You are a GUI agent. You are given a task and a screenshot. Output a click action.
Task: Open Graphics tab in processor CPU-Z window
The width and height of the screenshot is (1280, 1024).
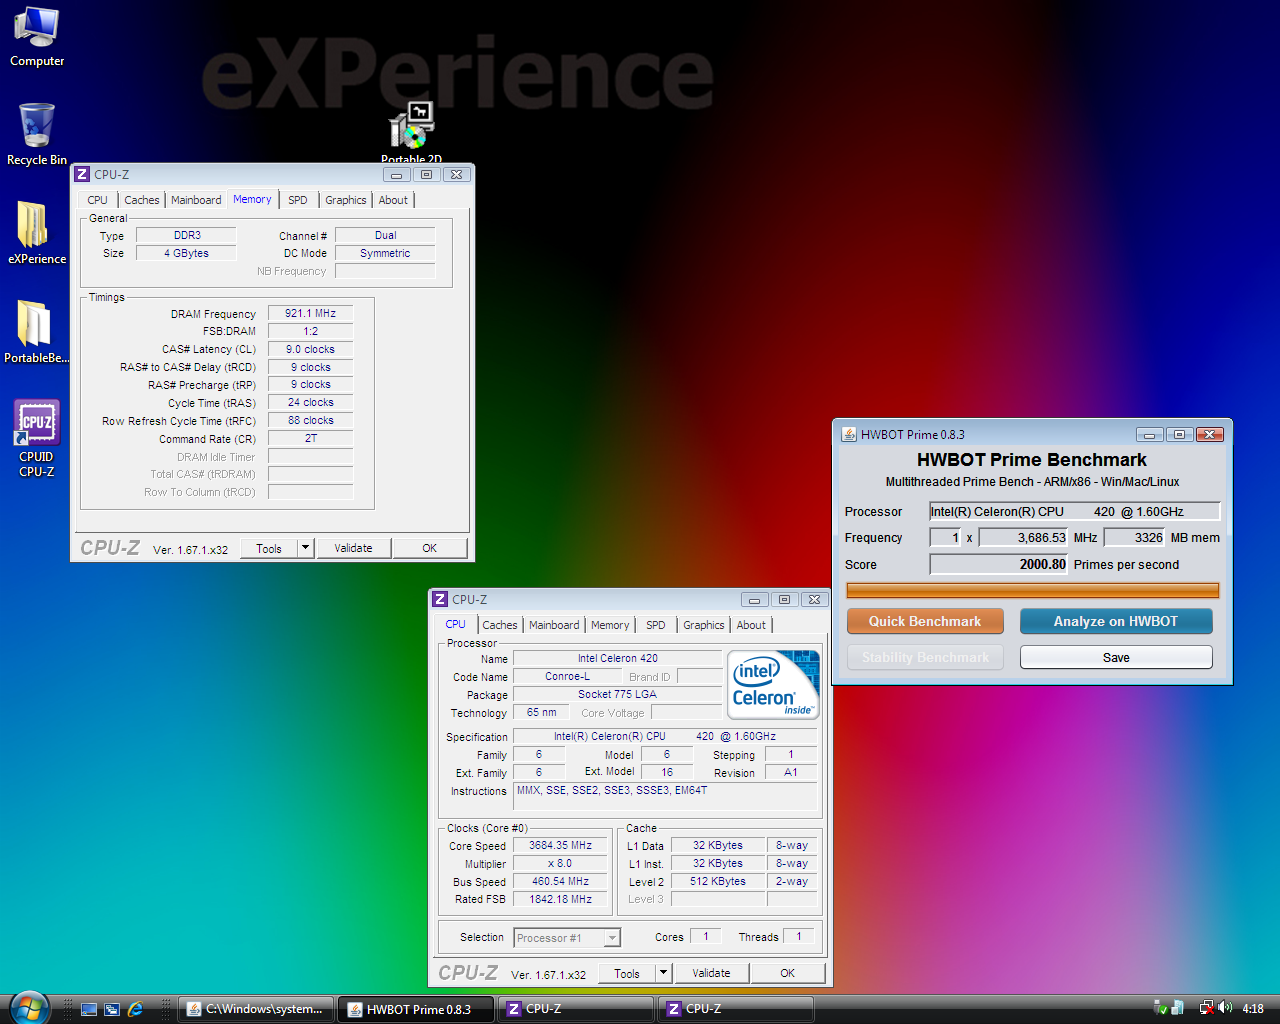click(x=704, y=625)
